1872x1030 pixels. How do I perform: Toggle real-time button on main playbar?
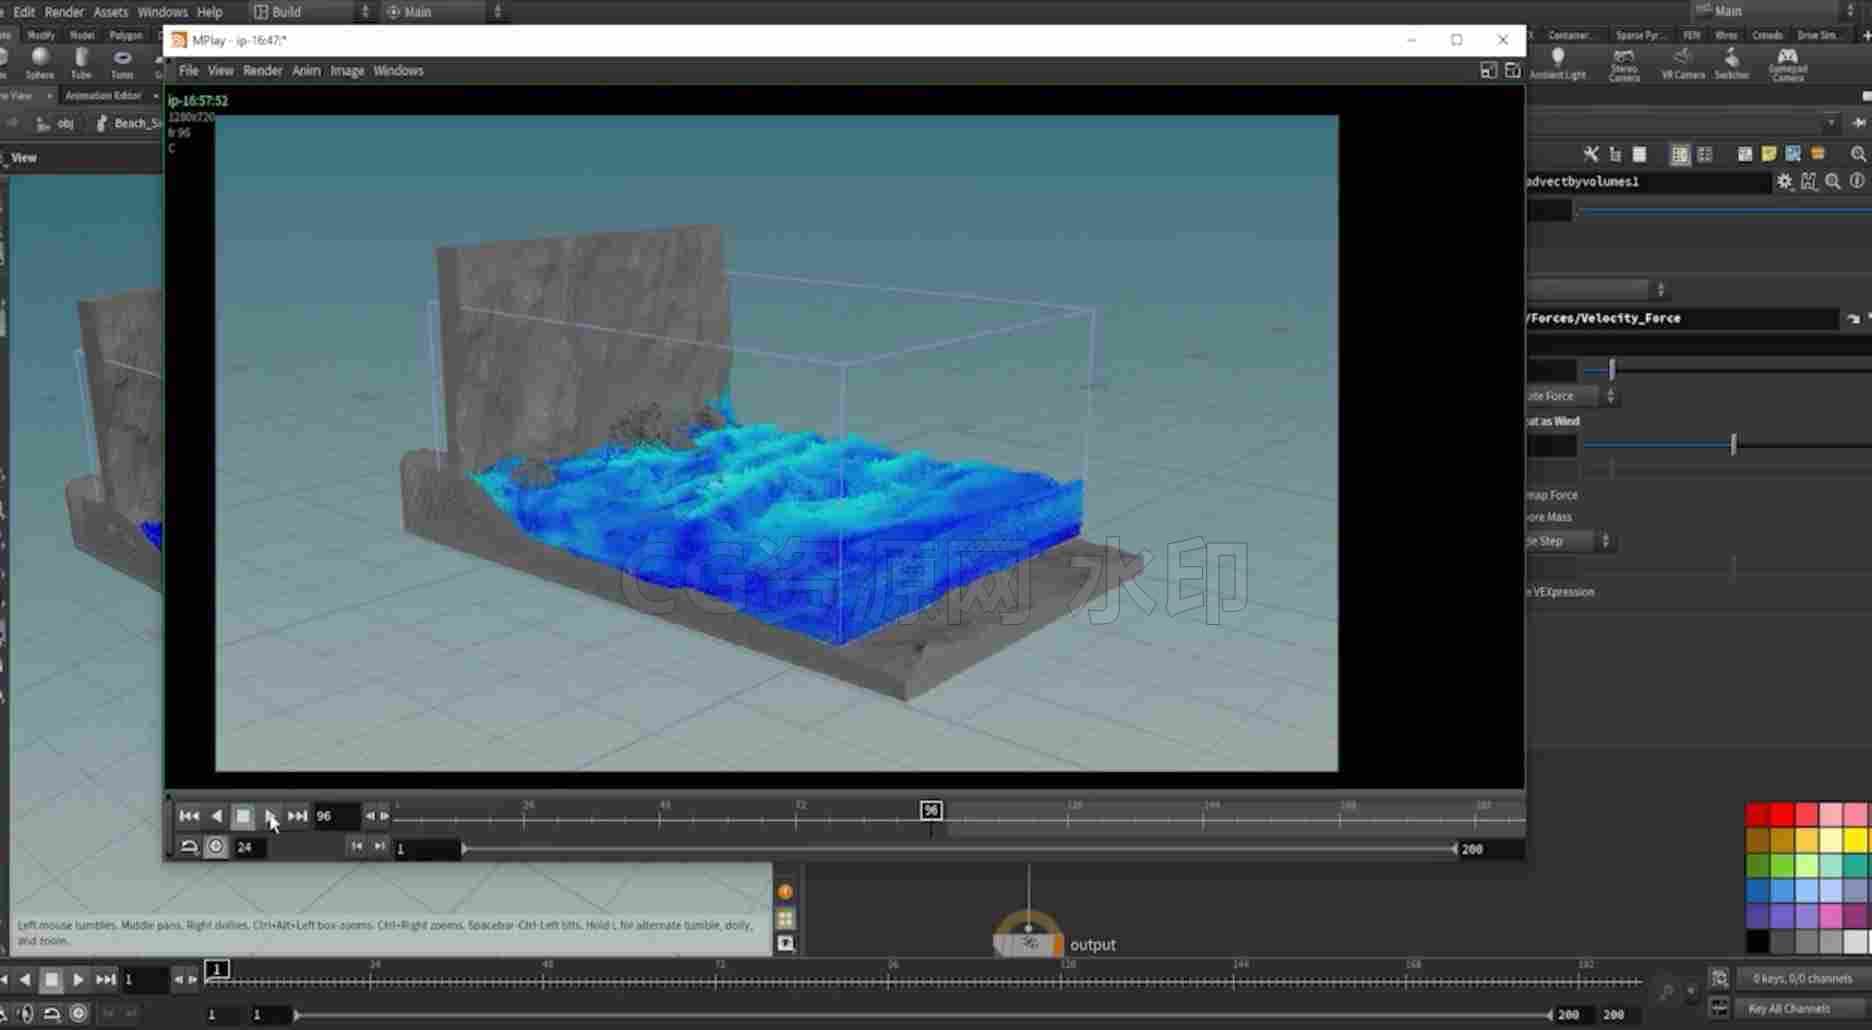click(x=79, y=1013)
